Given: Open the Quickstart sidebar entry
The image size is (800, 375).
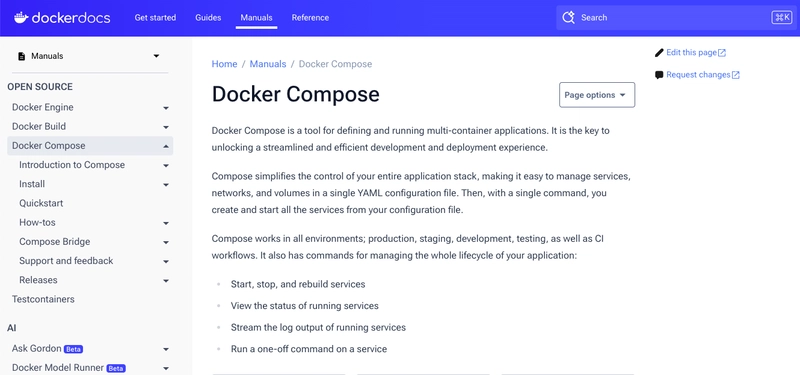Looking at the screenshot, I should [x=41, y=203].
